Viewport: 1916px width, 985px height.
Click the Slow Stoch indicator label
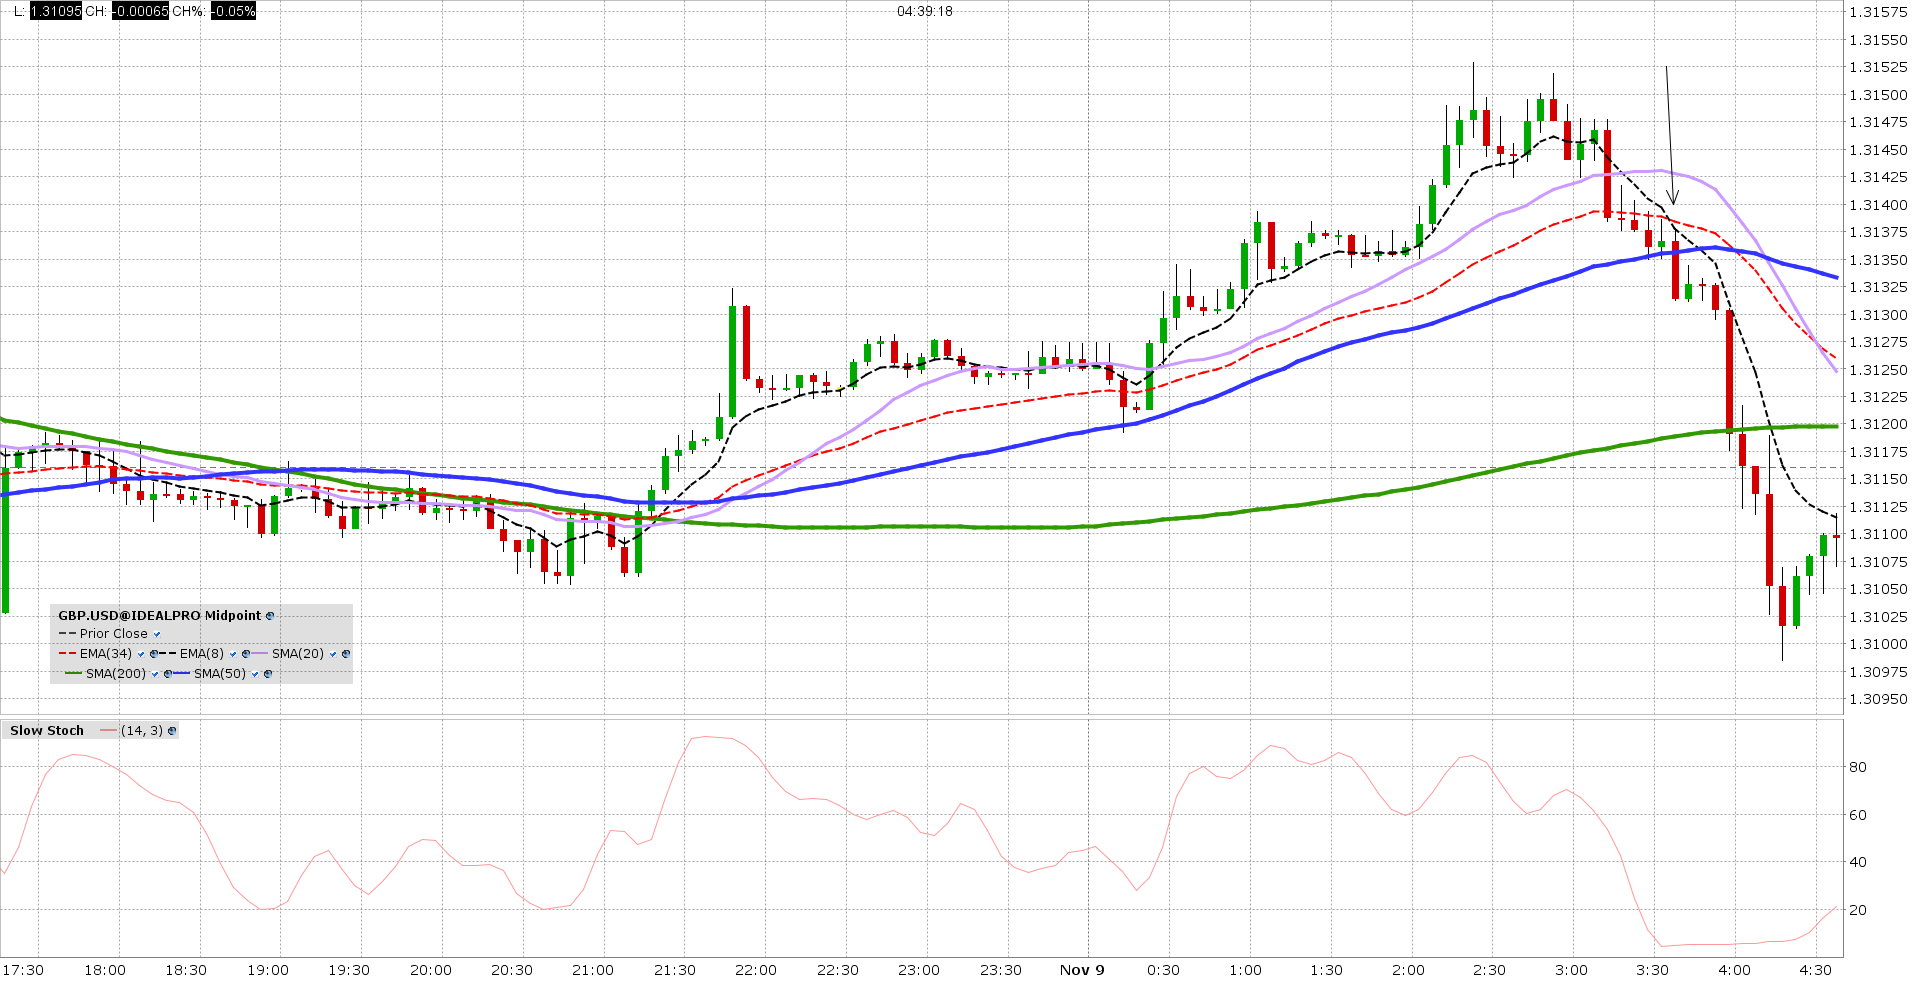(47, 731)
